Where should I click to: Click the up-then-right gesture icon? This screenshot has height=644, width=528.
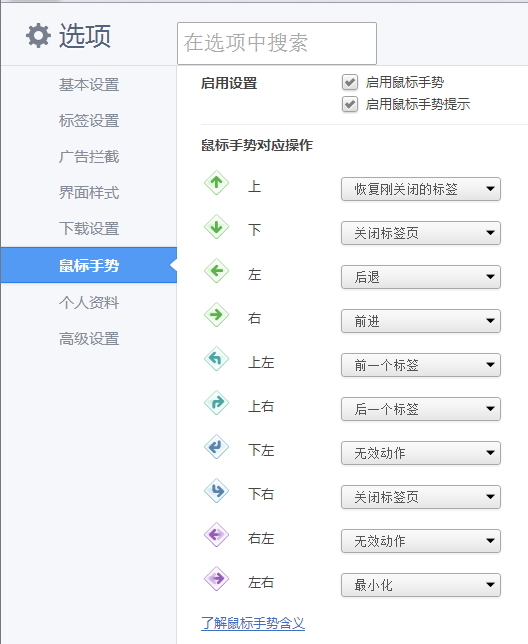click(x=216, y=402)
